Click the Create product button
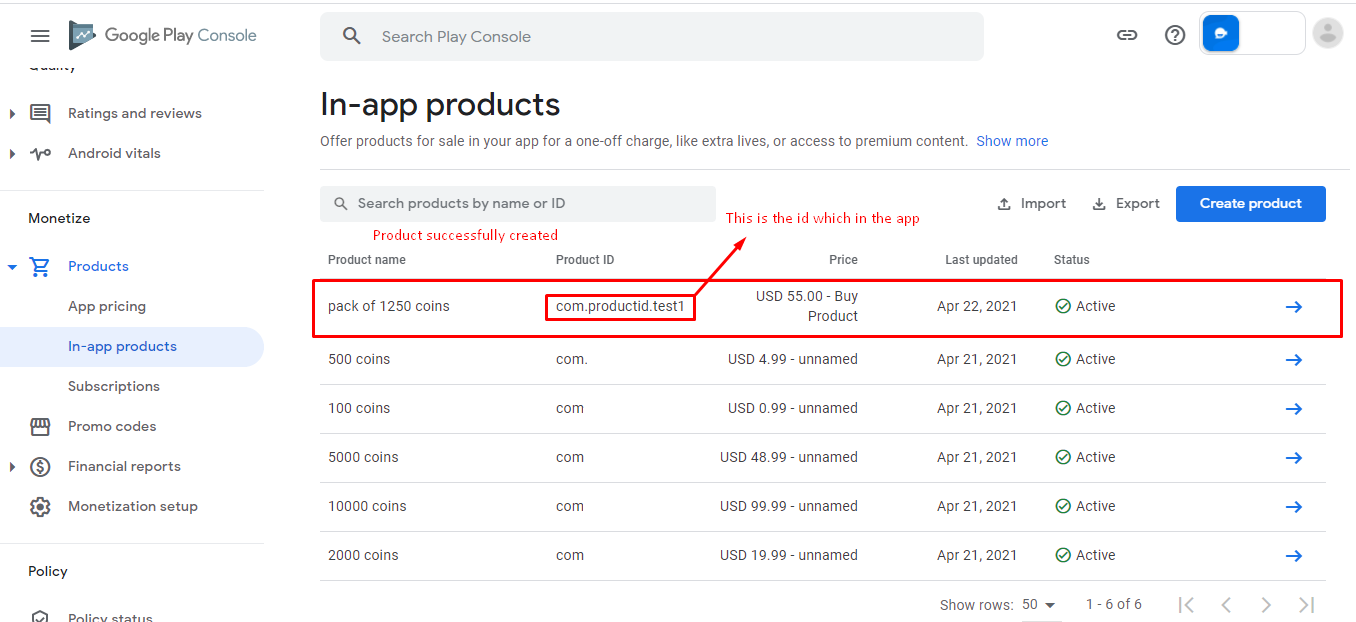 pyautogui.click(x=1250, y=203)
